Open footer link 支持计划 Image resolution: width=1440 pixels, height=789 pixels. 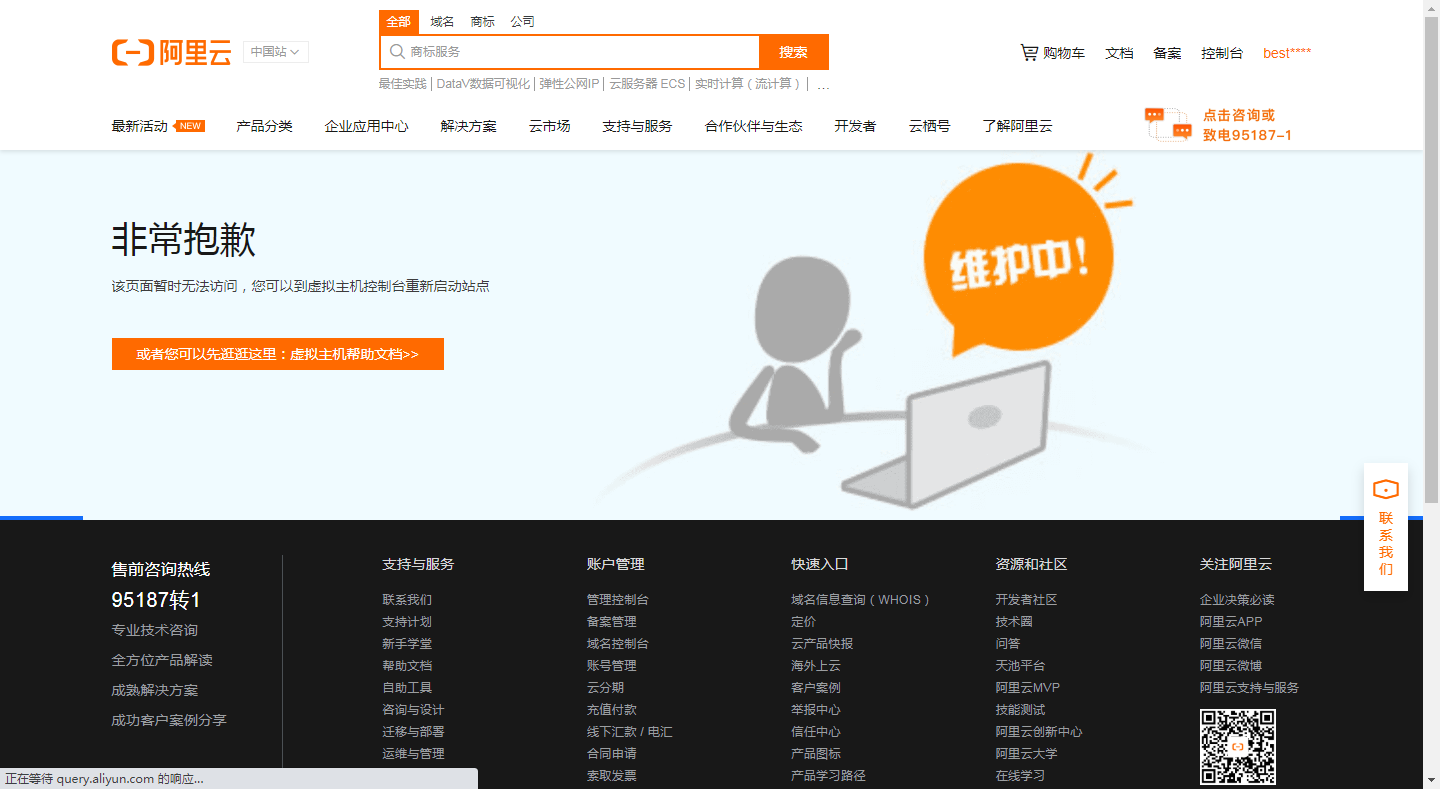click(x=407, y=622)
